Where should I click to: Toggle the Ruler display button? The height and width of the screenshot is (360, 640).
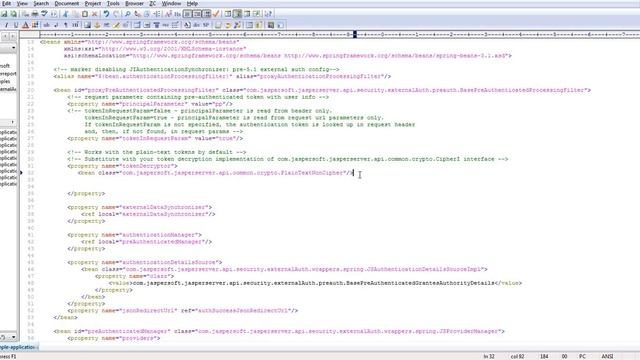pyautogui.click(x=207, y=14)
